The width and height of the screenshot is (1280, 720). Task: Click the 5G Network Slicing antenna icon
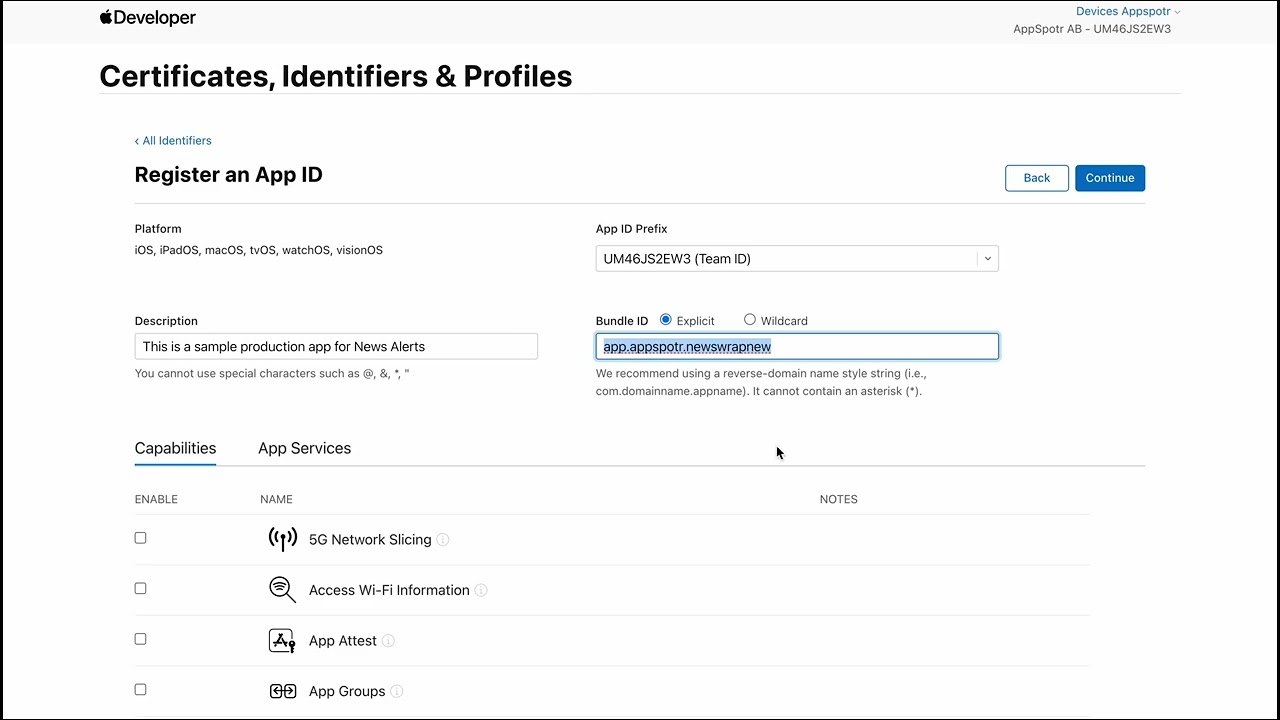coord(283,539)
